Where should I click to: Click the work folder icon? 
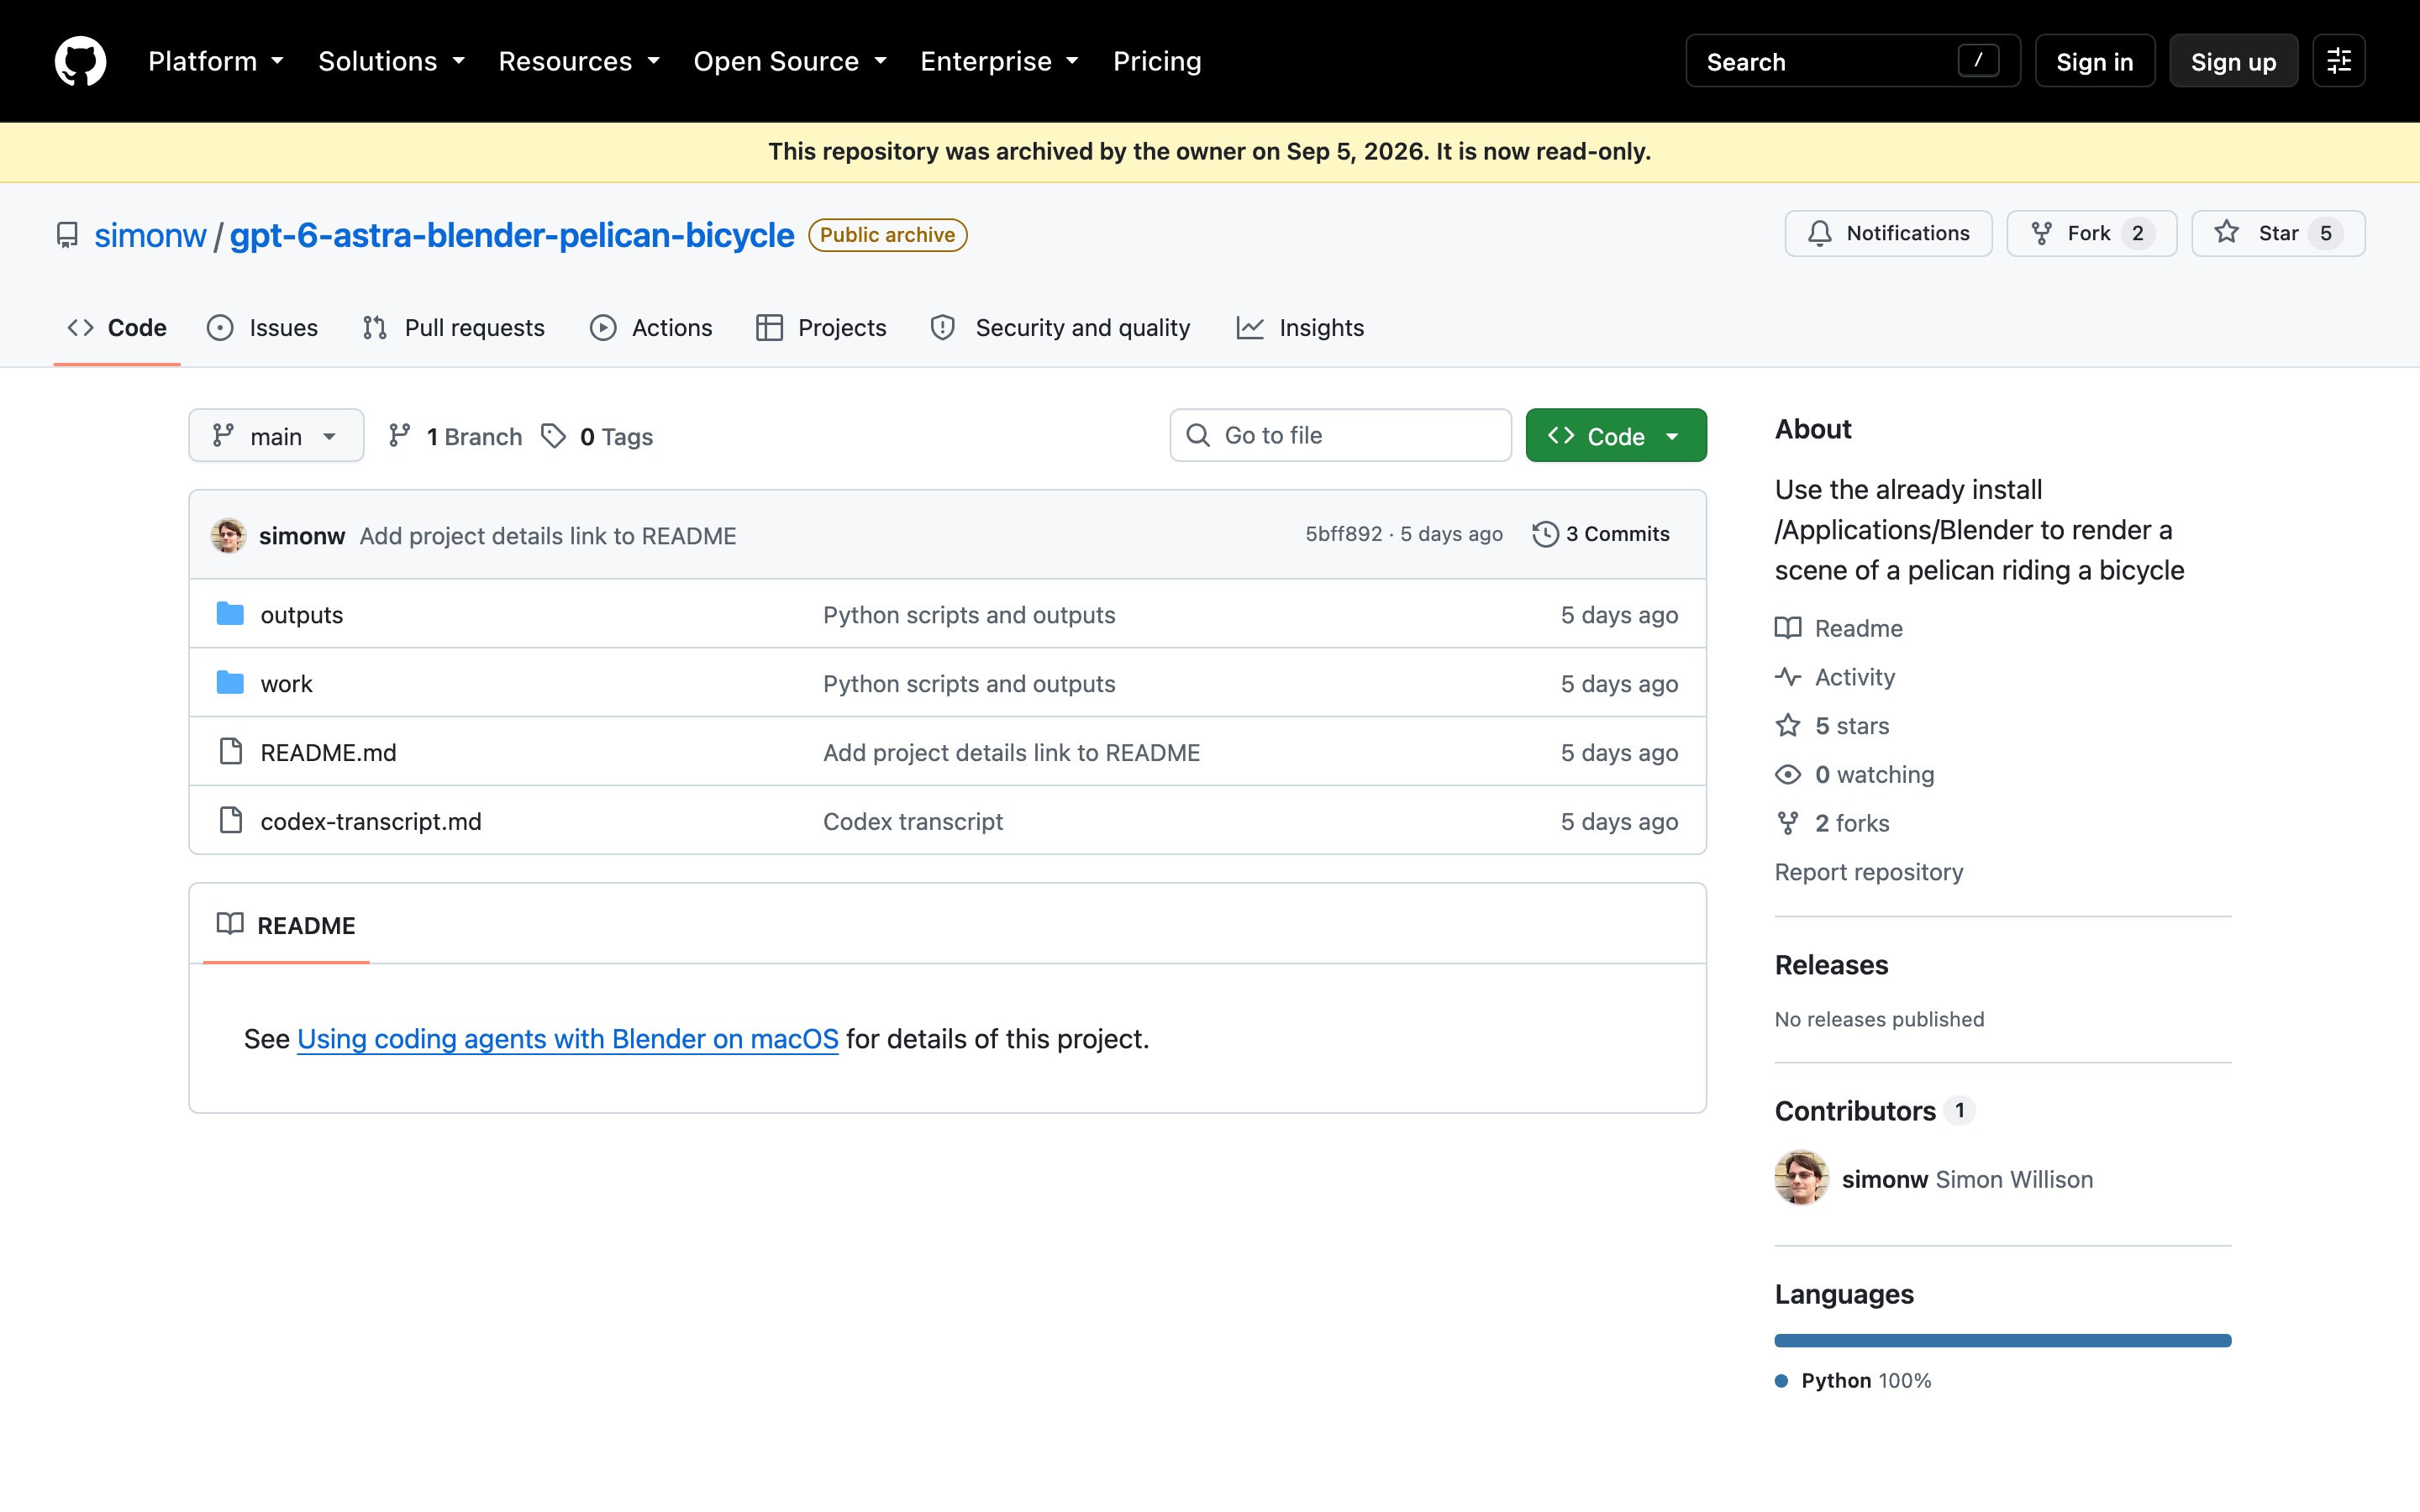[x=230, y=683]
